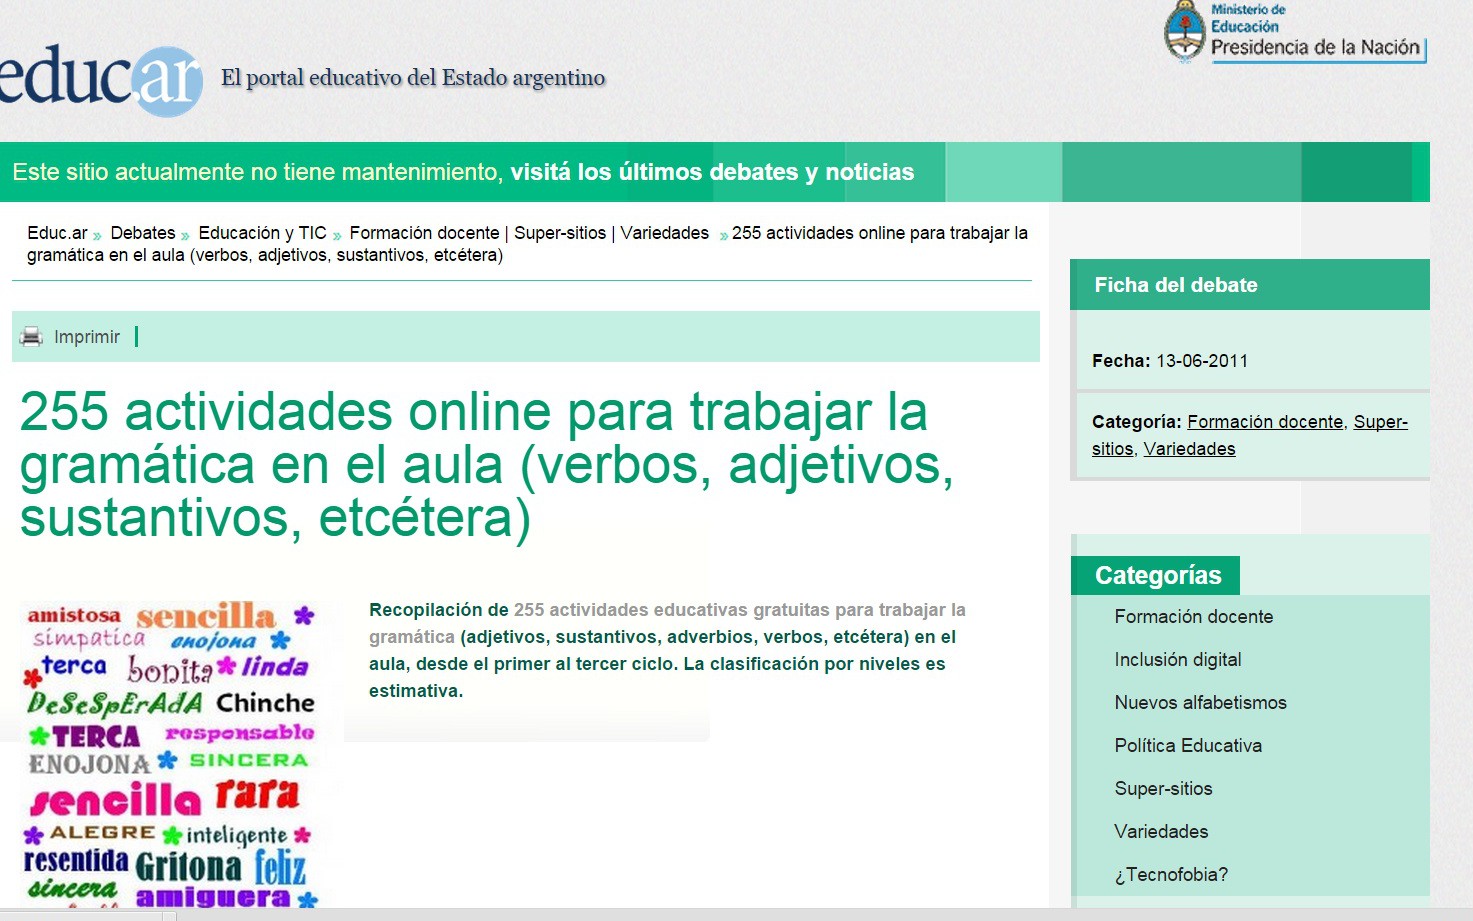Select Inclusión digital in the Categorías sidebar
Screen dimensions: 1473x921
point(1177,659)
